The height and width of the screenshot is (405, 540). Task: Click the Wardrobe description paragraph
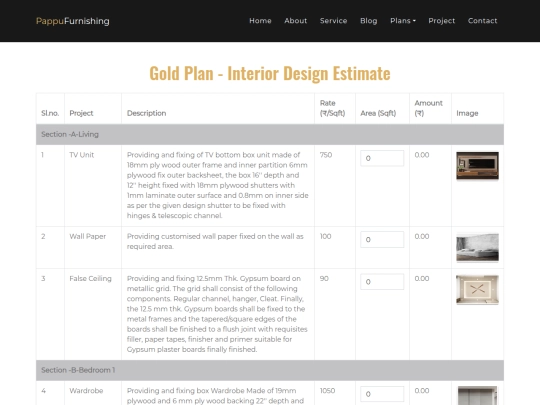215,396
